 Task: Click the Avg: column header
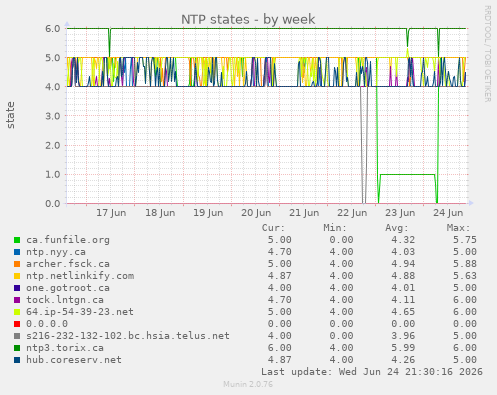(397, 228)
